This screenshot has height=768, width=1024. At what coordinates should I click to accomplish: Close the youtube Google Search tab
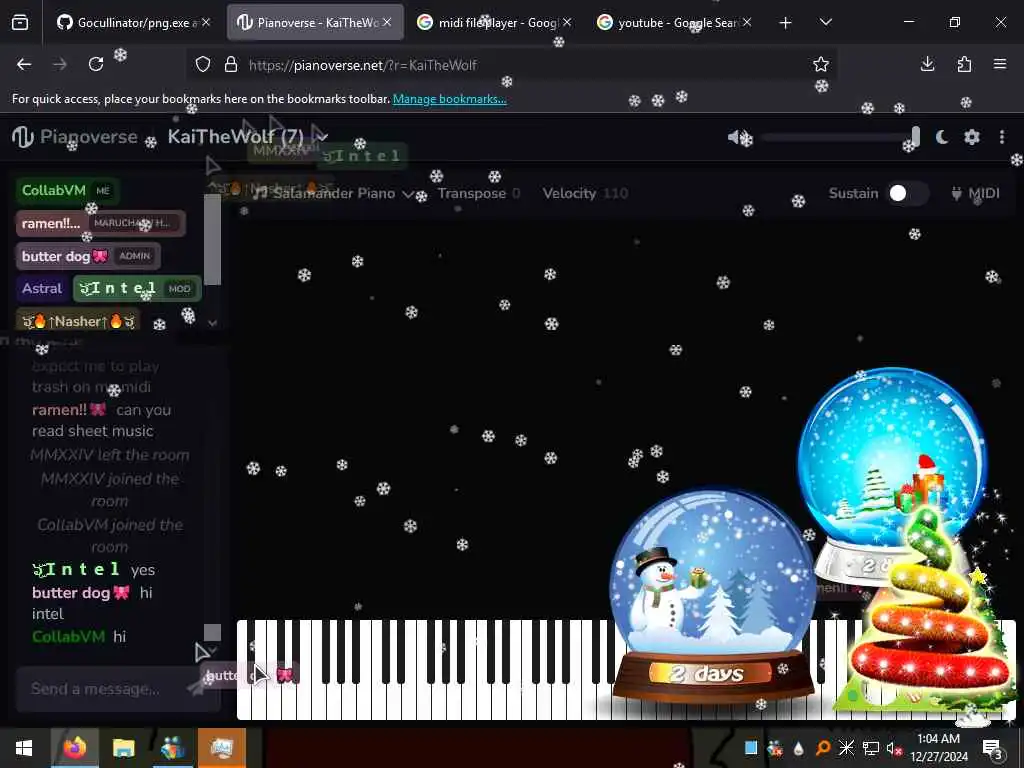(747, 22)
